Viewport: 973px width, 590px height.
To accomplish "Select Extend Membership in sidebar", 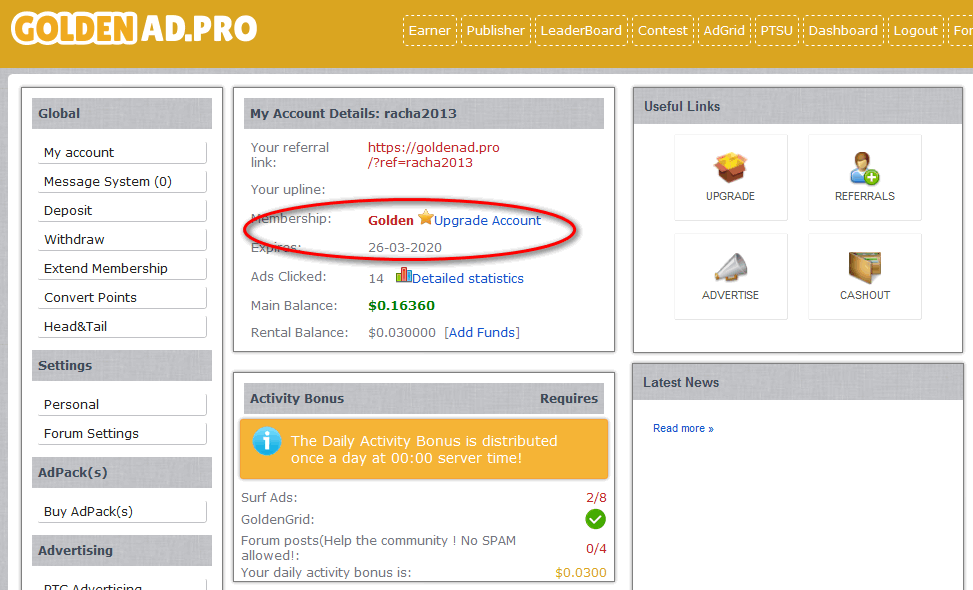I will pos(122,269).
